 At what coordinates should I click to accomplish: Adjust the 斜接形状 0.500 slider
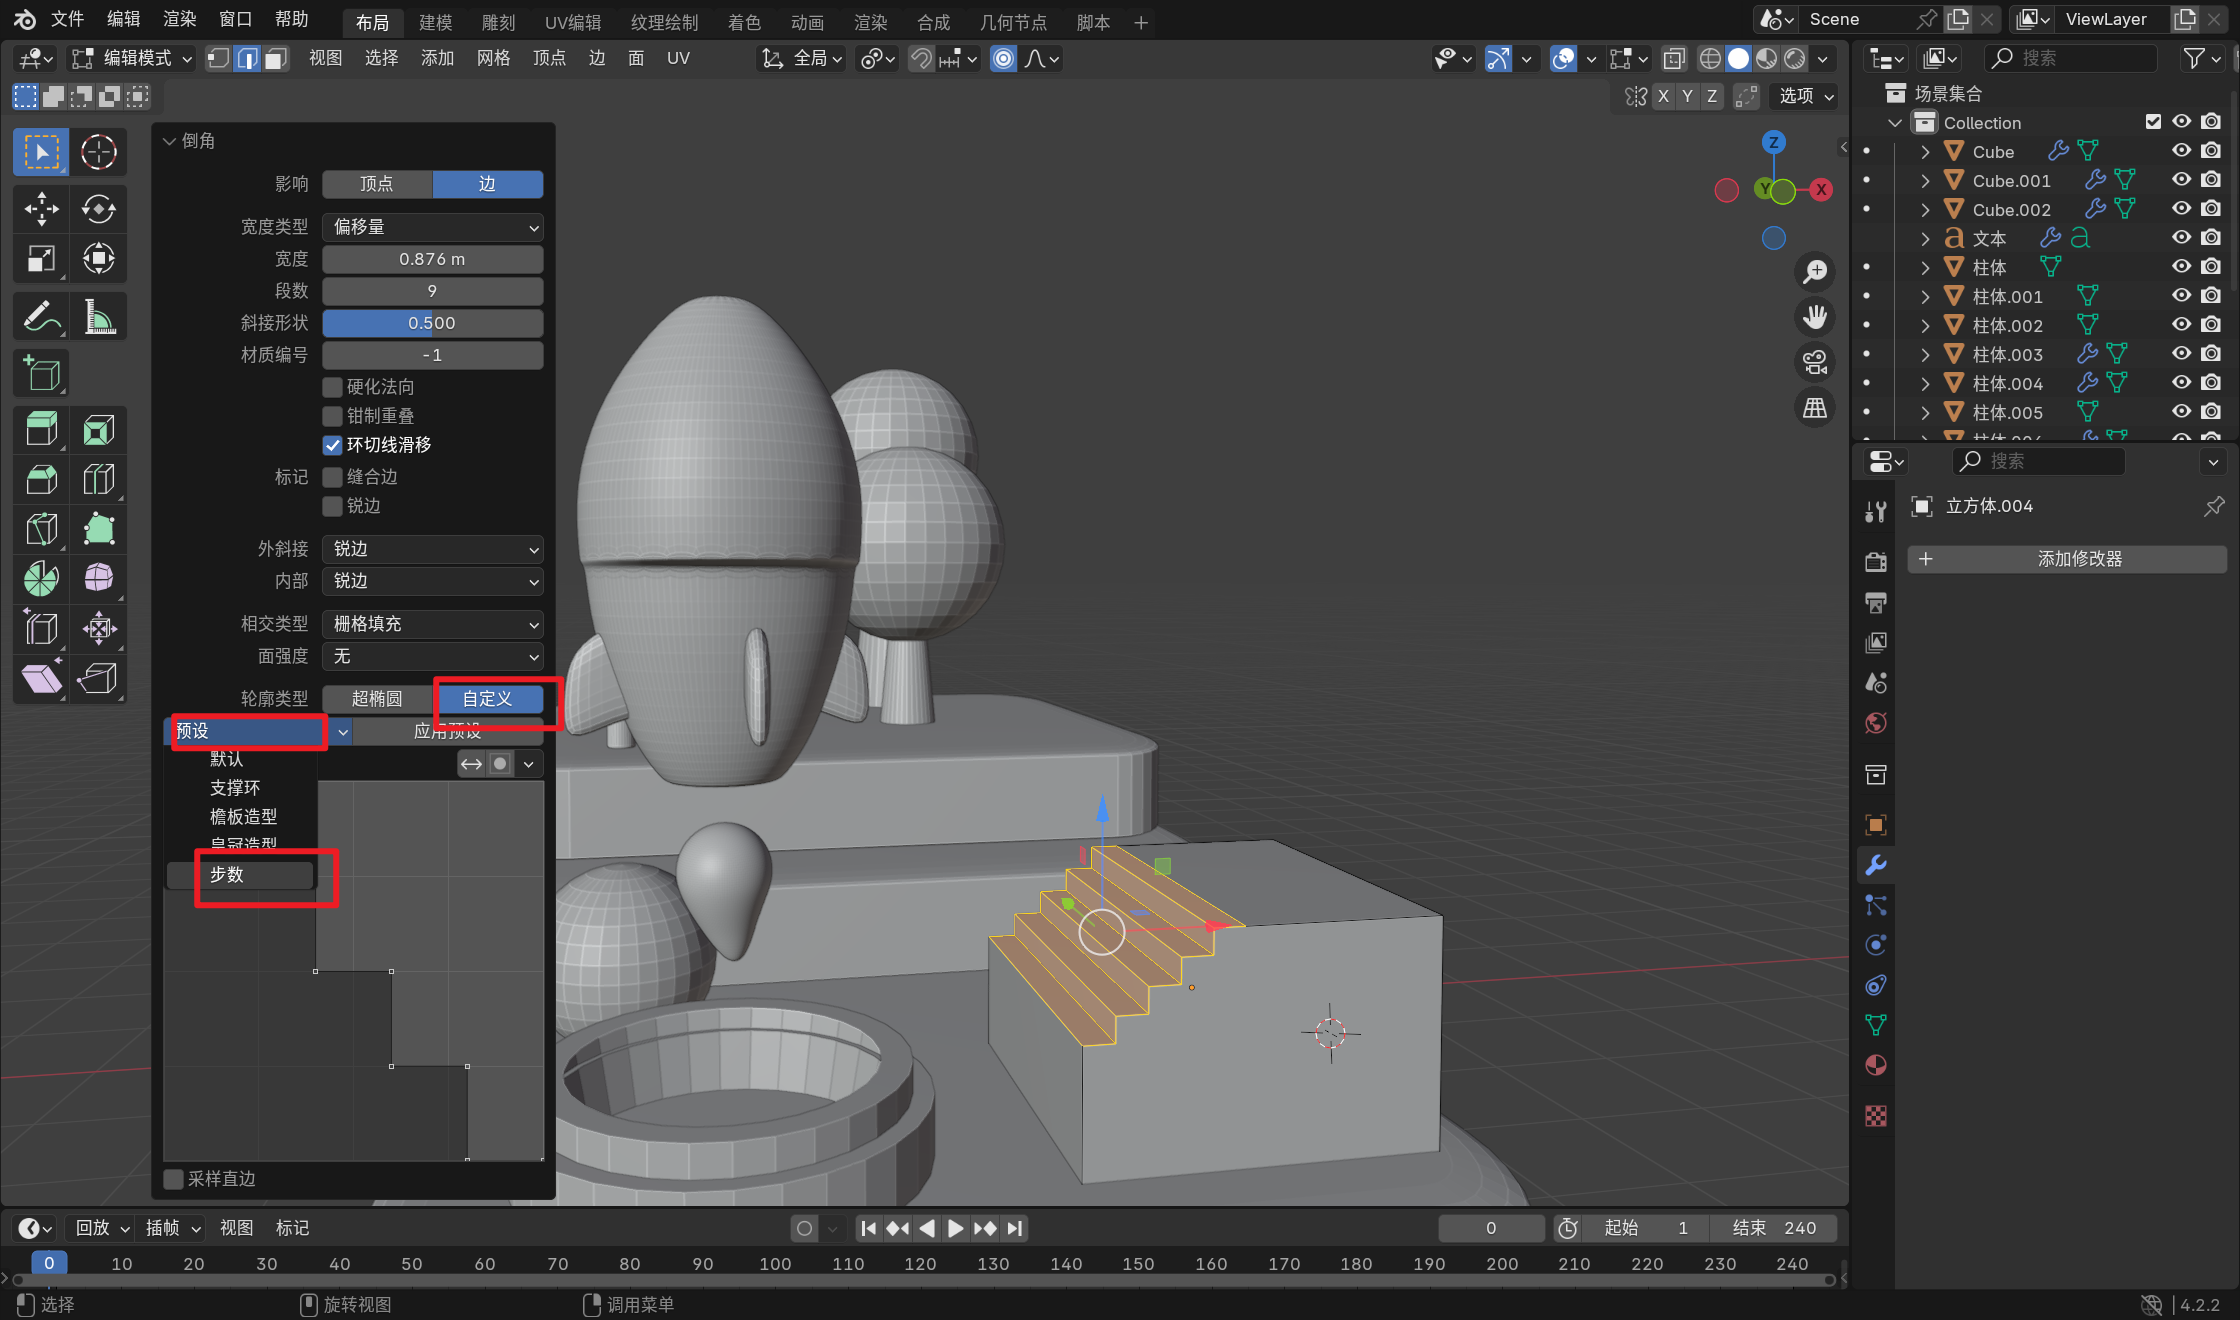(x=432, y=323)
